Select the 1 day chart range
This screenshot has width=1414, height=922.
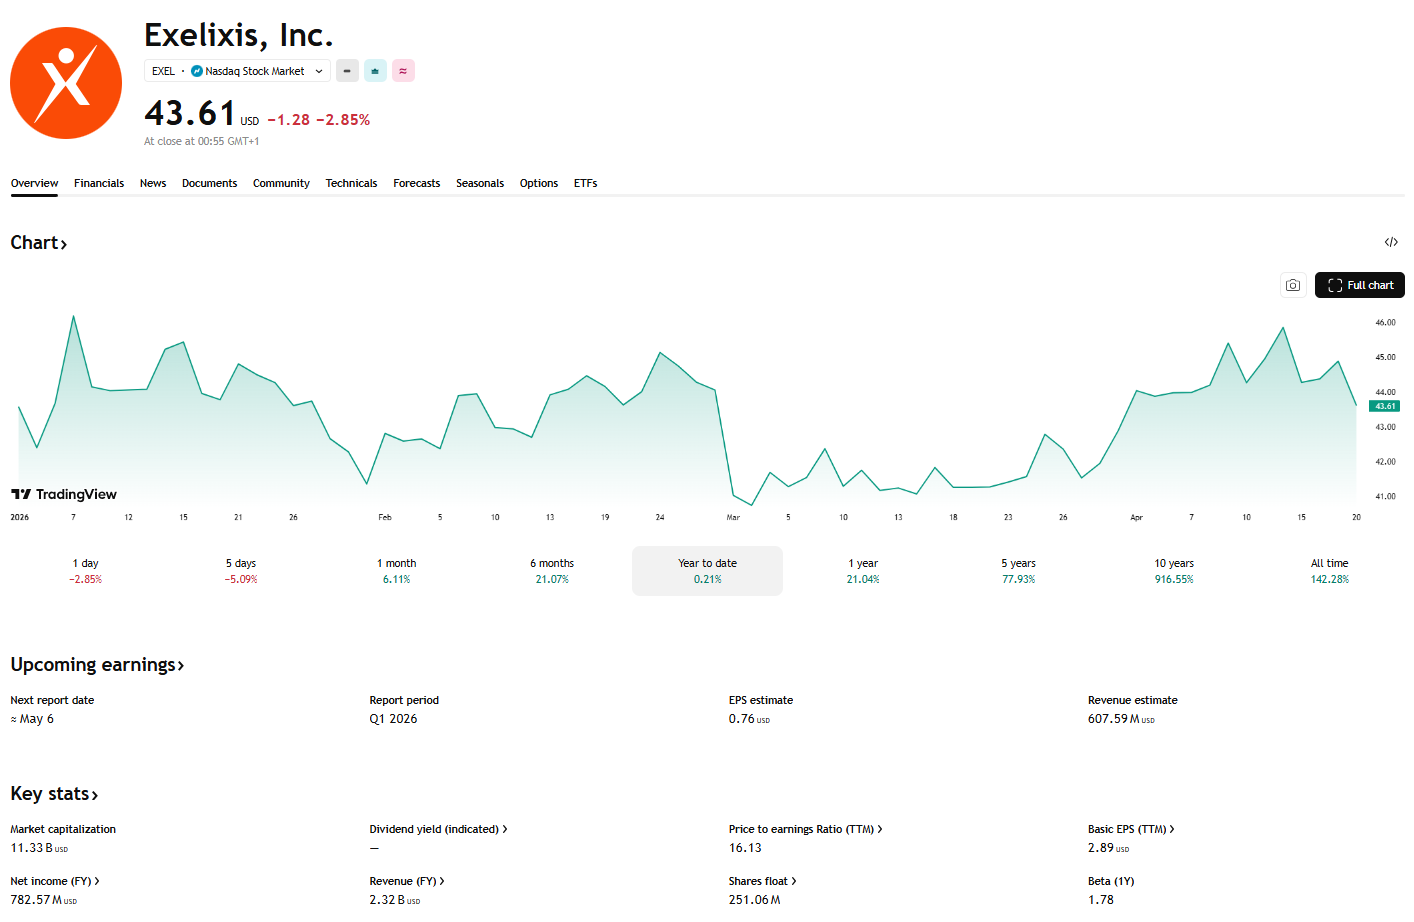tap(86, 571)
